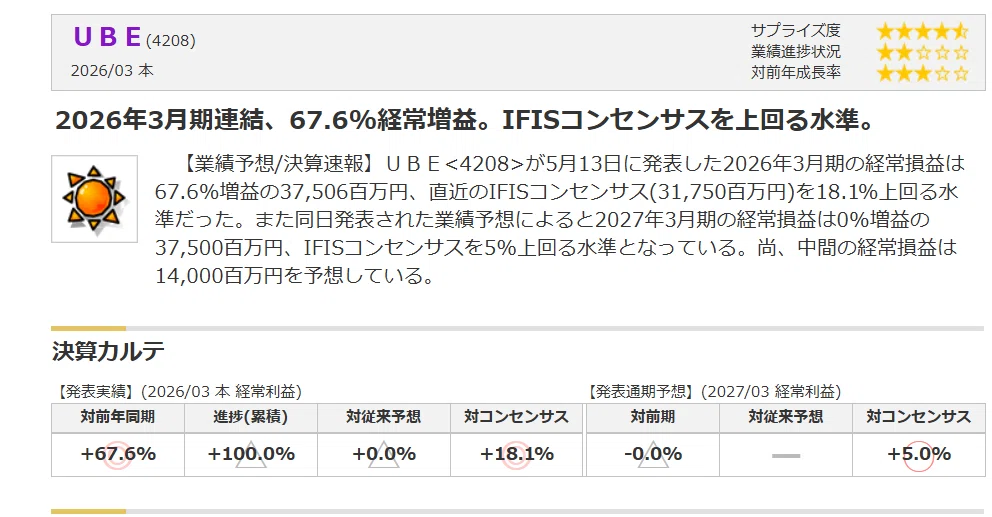Click the (4208) stock code

coord(171,40)
